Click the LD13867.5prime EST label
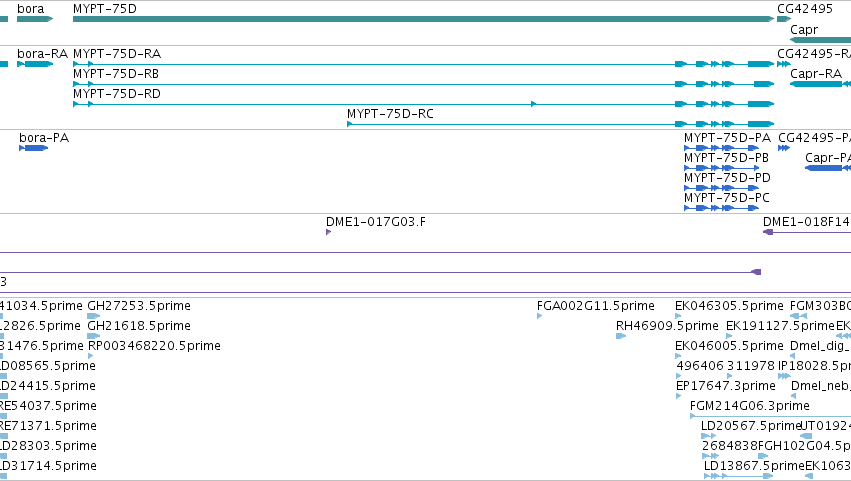The image size is (851, 481). (x=754, y=467)
